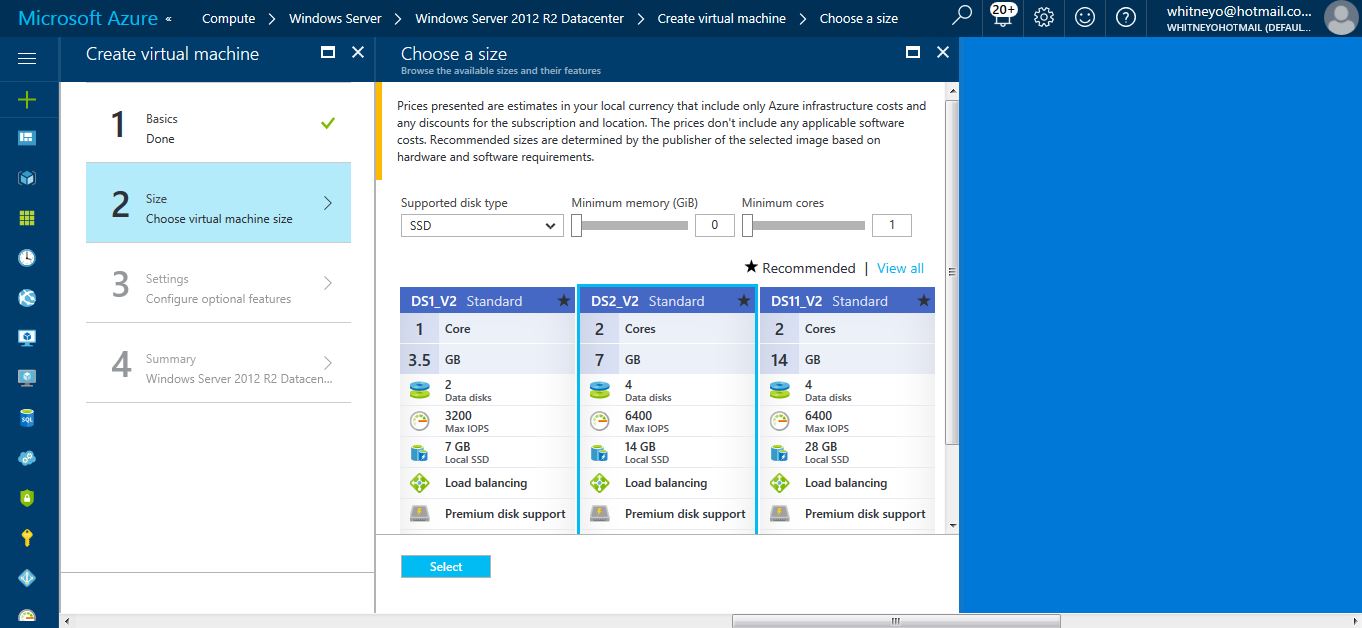This screenshot has width=1362, height=628.
Task: Go to Windows Server breadcrumb
Action: click(335, 18)
